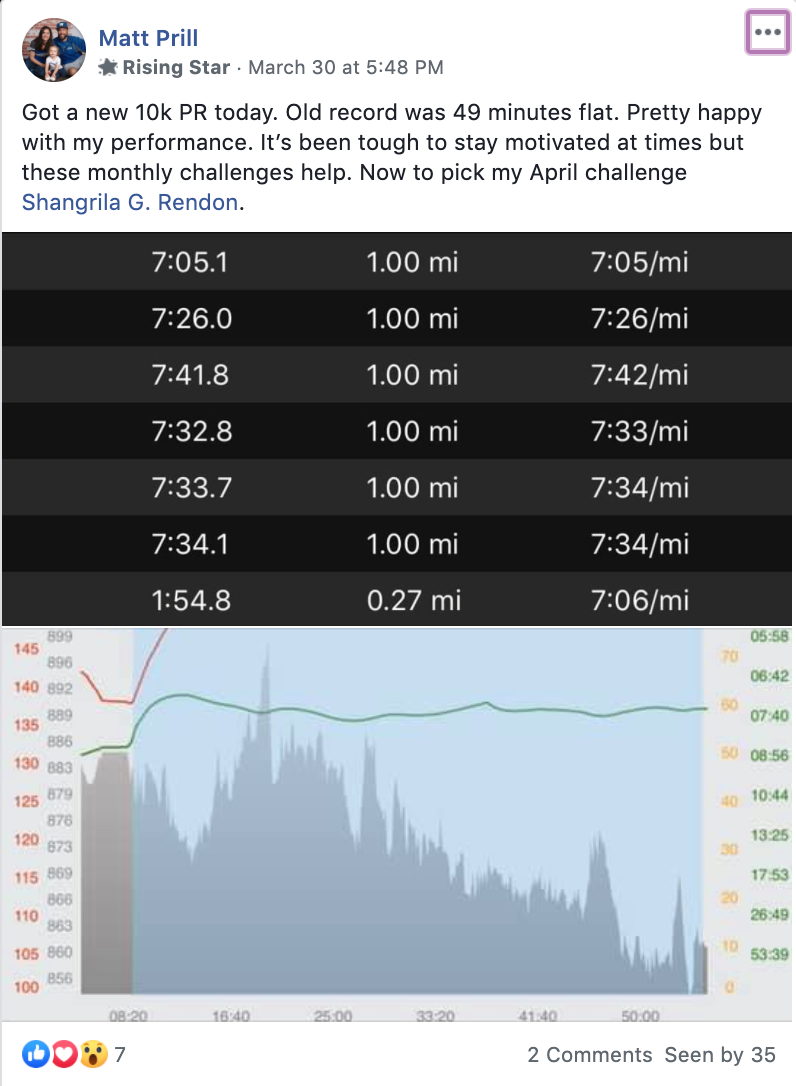Click the blue Like reaction icon
Viewport: 796px width, 1086px height.
pos(35,1054)
